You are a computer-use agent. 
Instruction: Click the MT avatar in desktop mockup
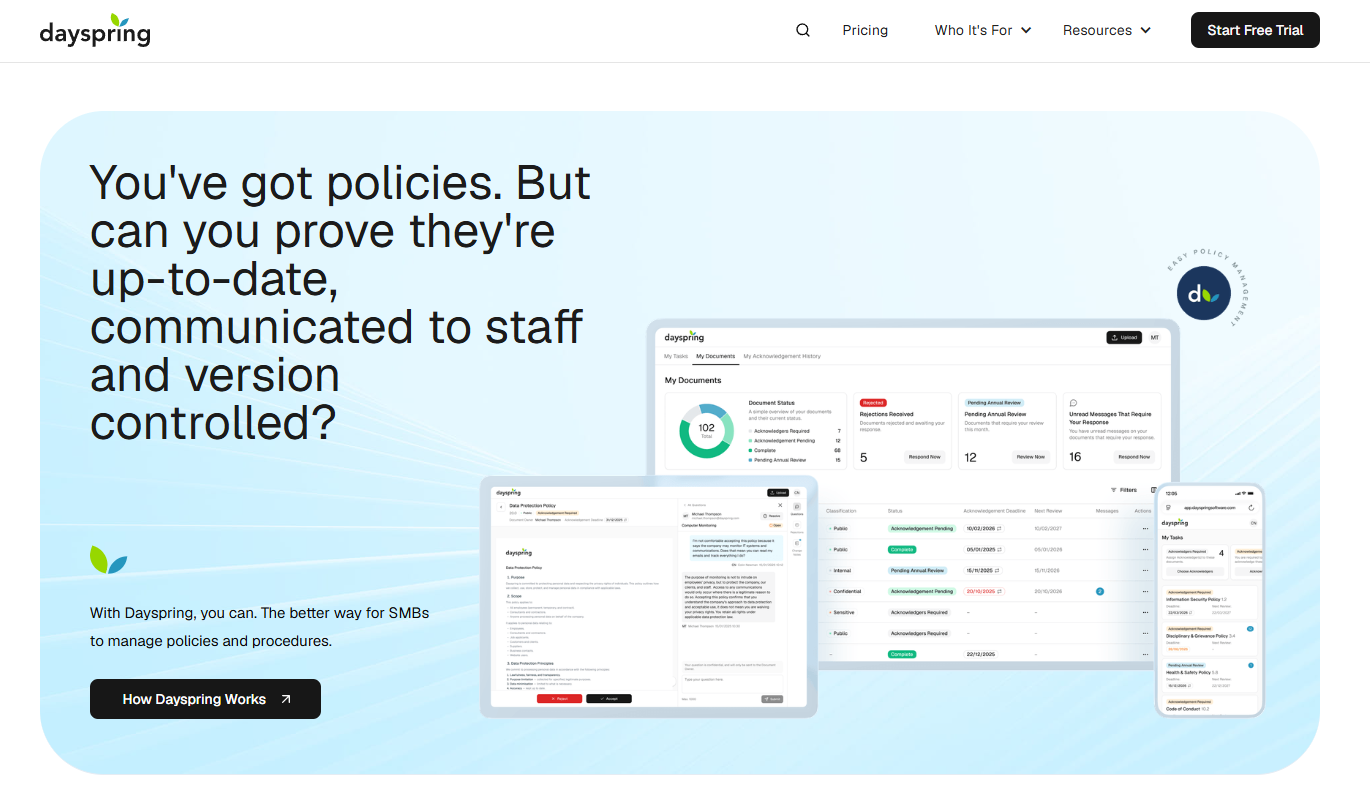tap(1154, 337)
